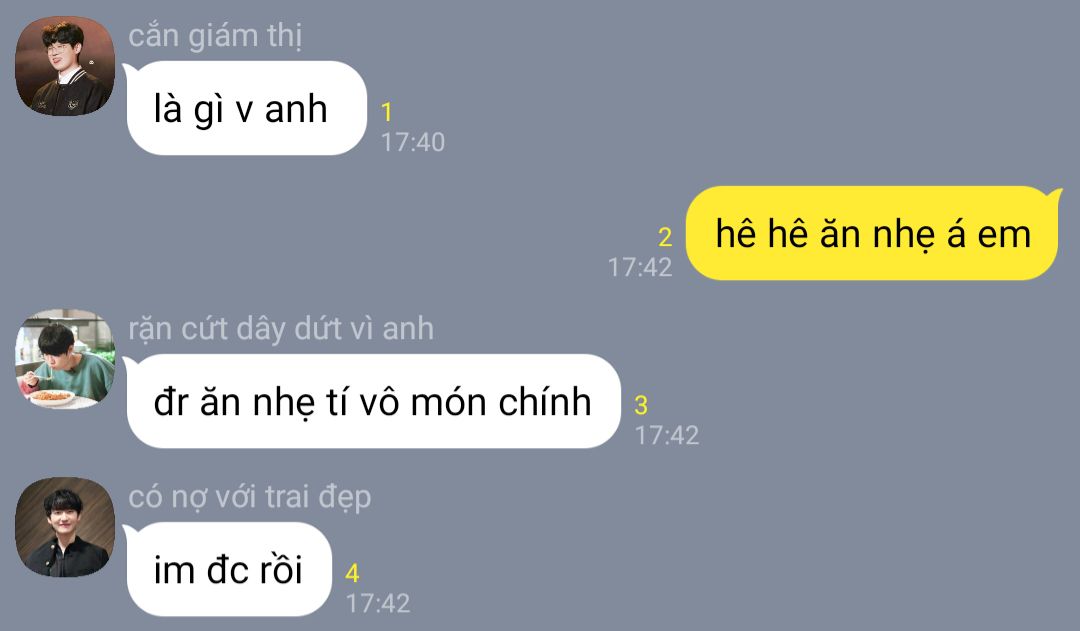Tap sender name có nợ với trai đẹp

pos(249,497)
